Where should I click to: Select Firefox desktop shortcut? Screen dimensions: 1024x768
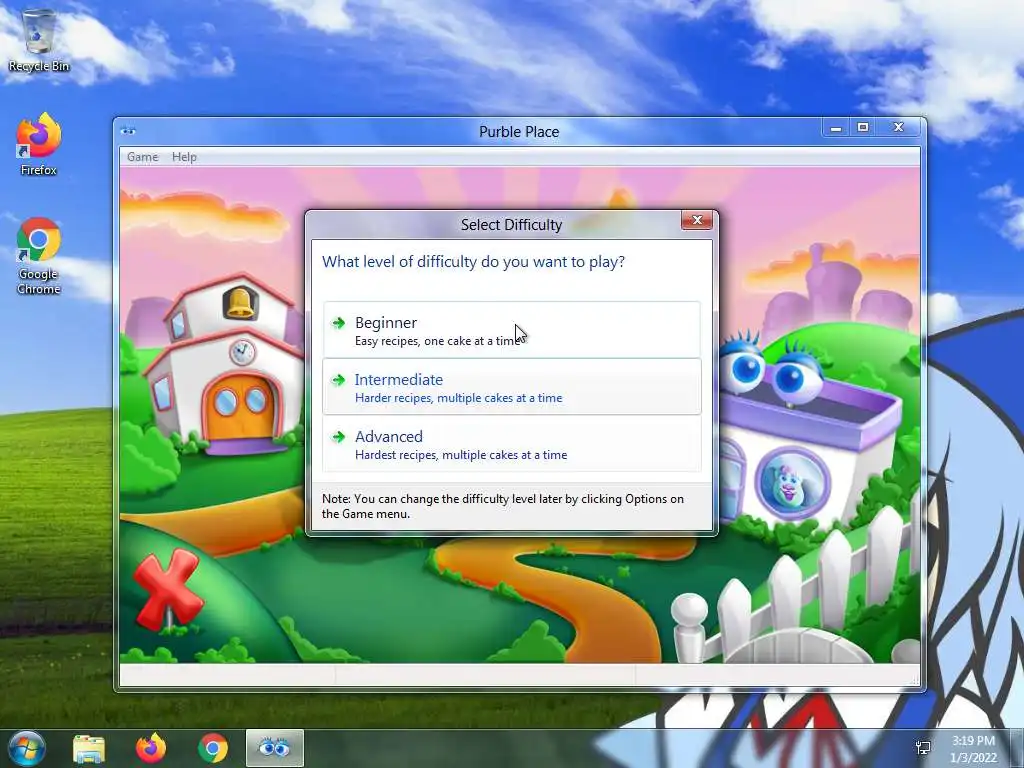39,144
